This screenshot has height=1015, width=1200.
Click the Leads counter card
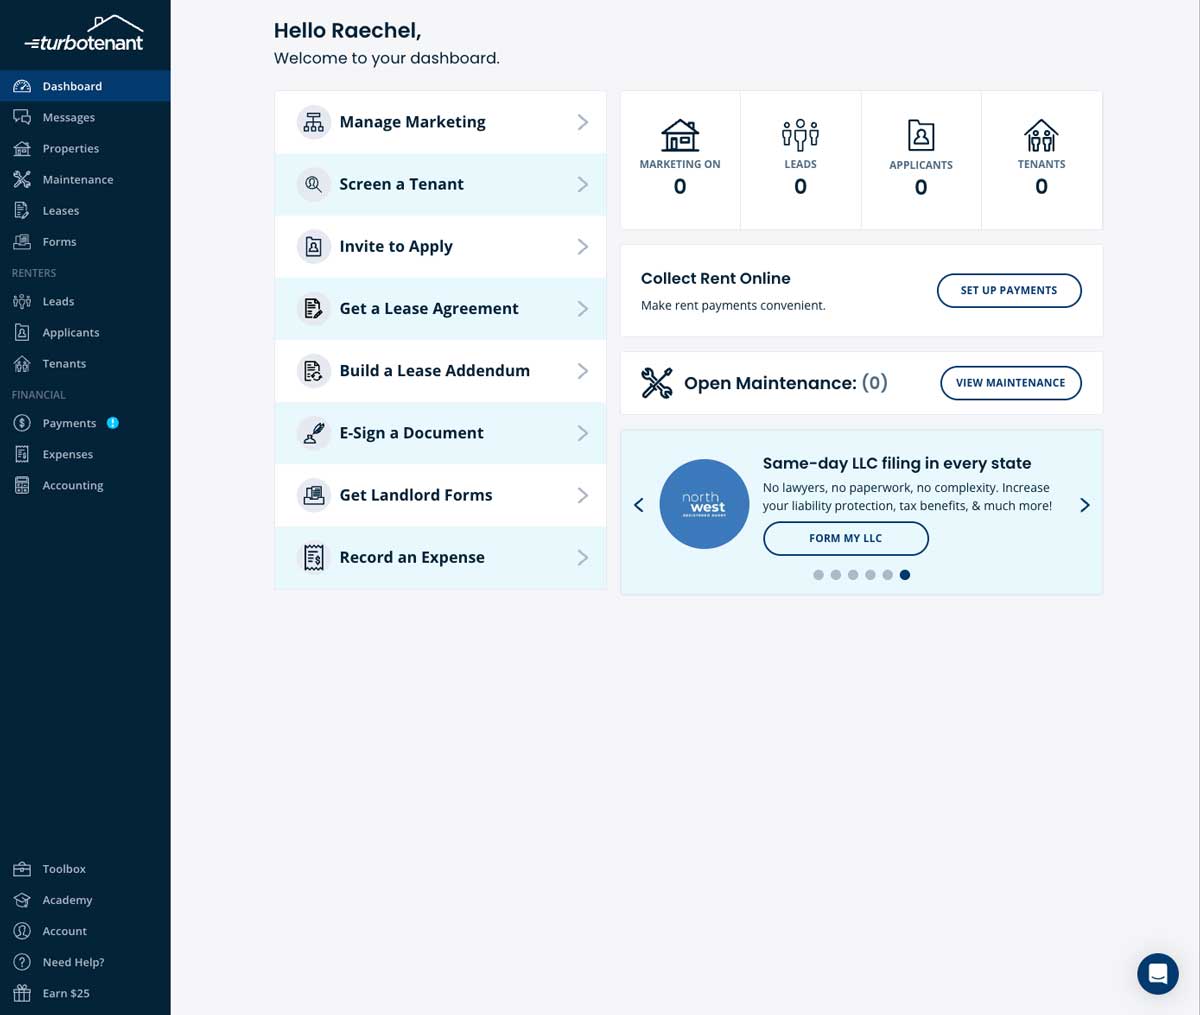click(800, 159)
